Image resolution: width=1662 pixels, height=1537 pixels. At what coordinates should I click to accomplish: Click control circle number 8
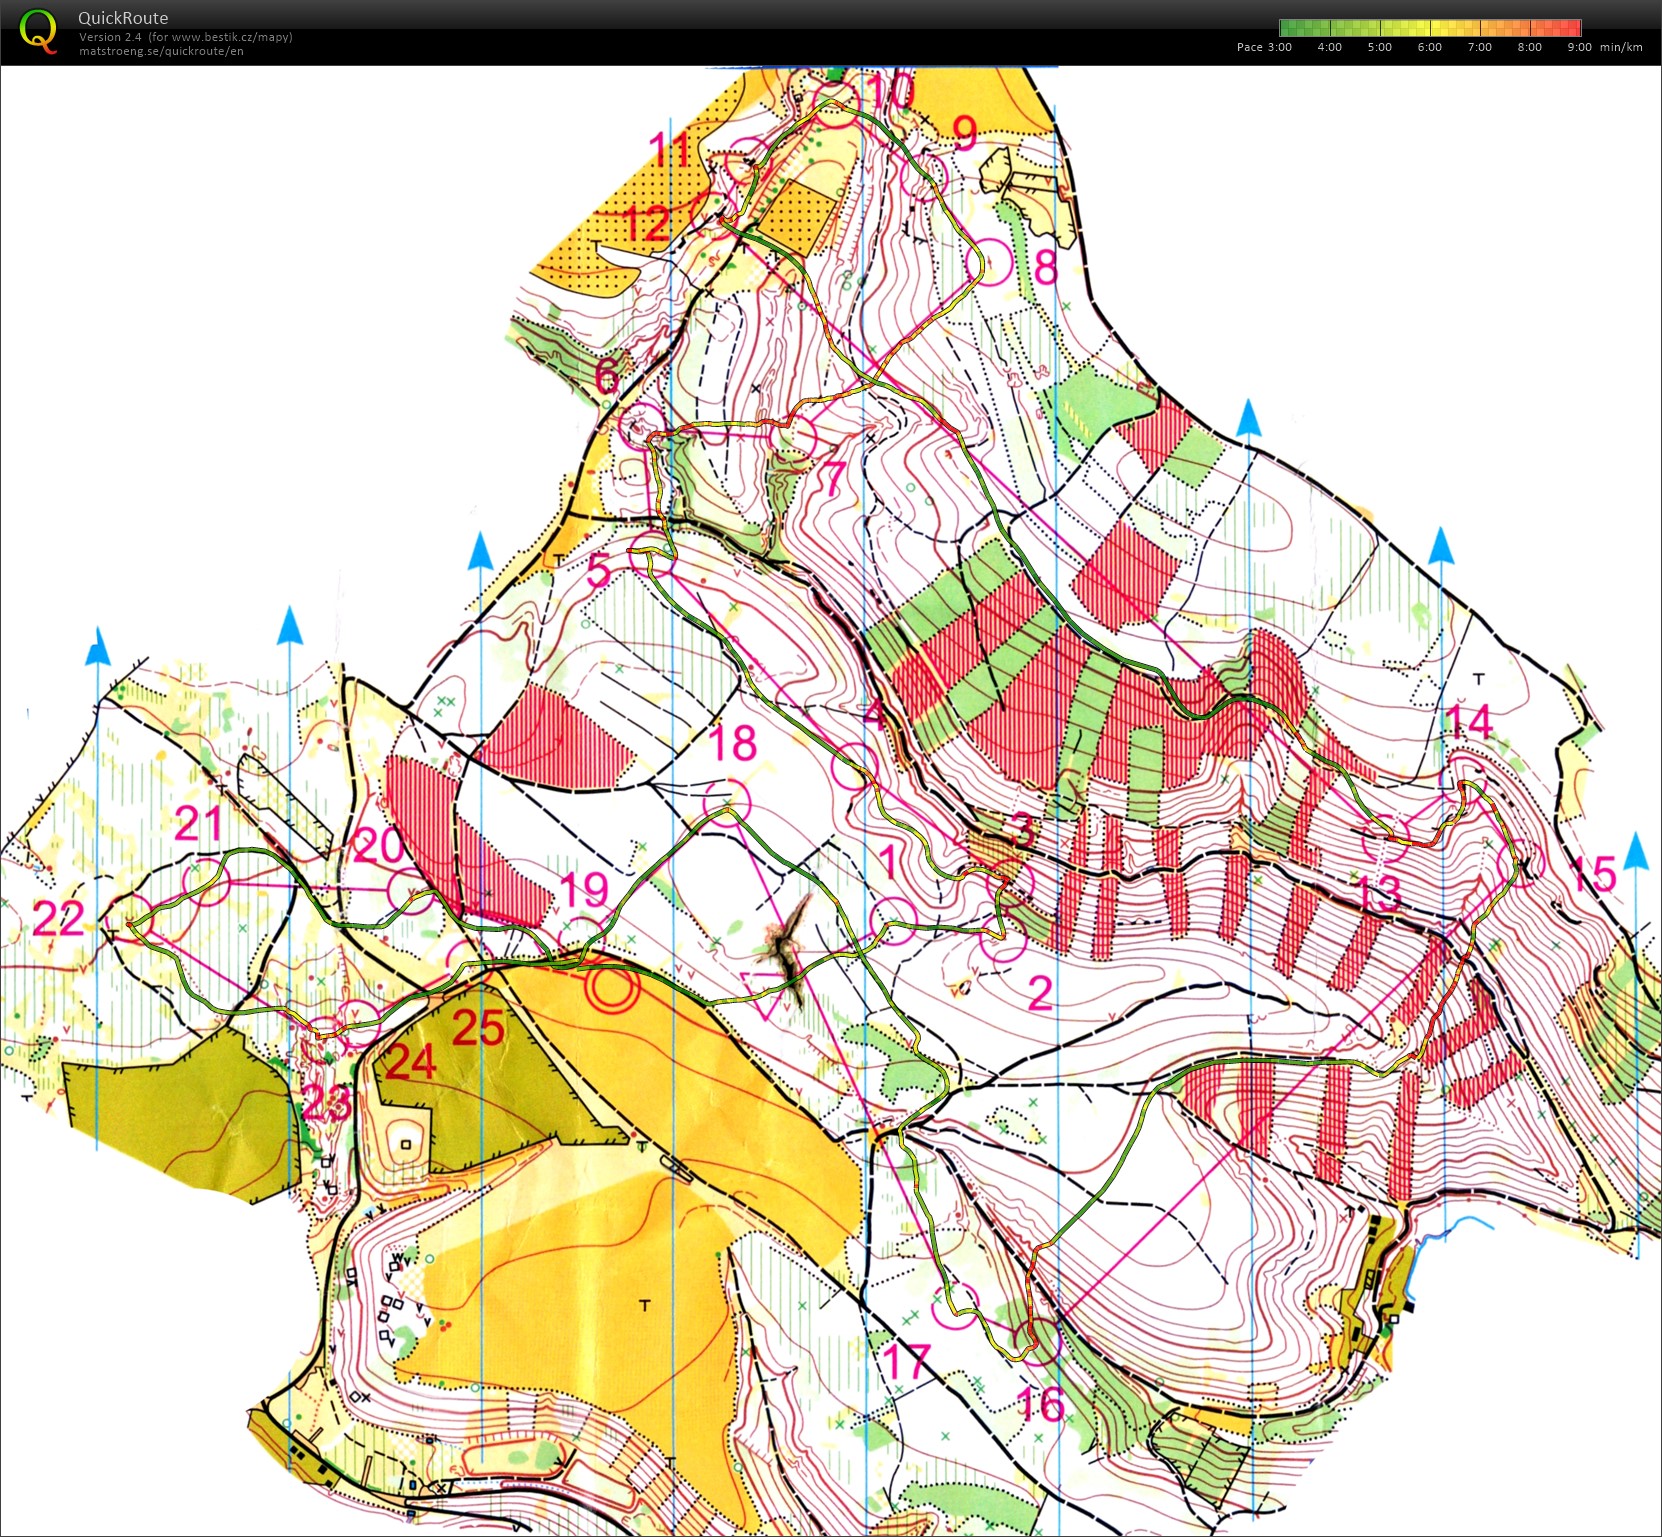coord(990,263)
